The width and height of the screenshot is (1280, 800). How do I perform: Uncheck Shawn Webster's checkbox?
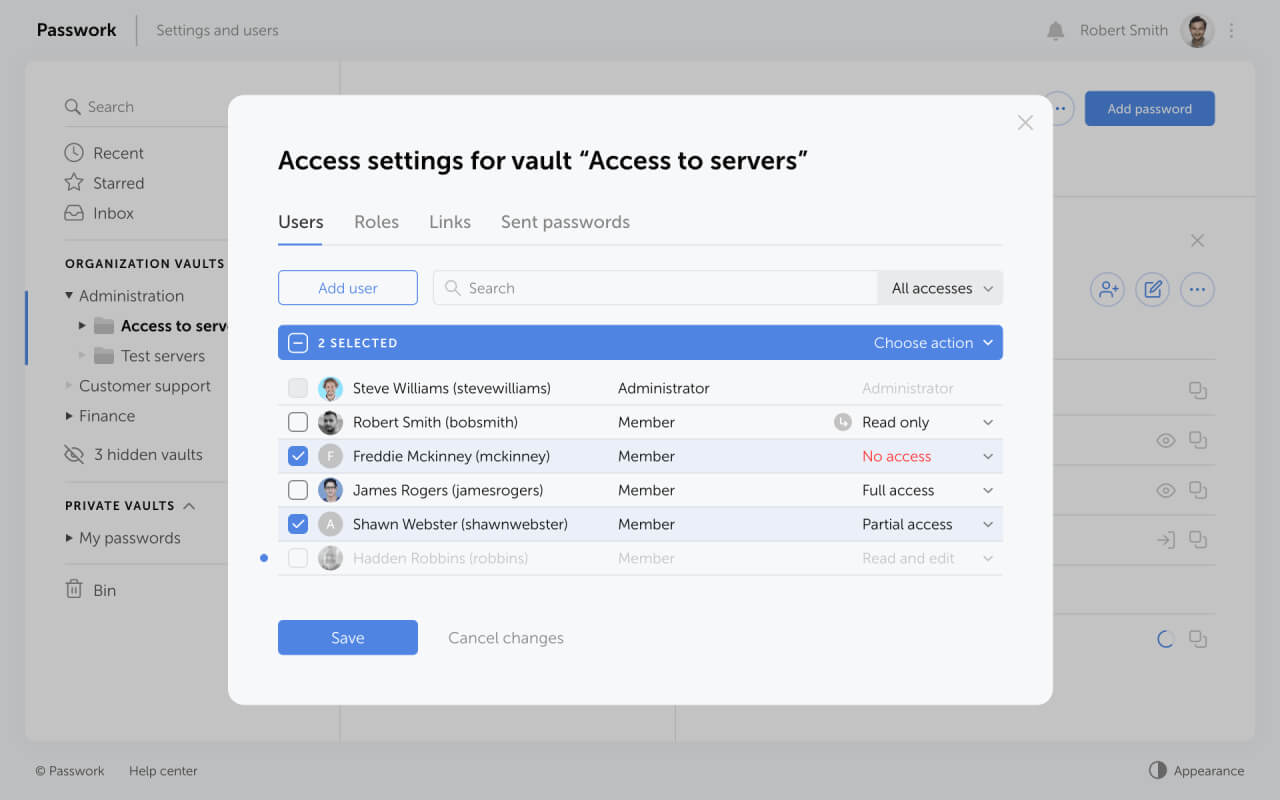click(298, 524)
